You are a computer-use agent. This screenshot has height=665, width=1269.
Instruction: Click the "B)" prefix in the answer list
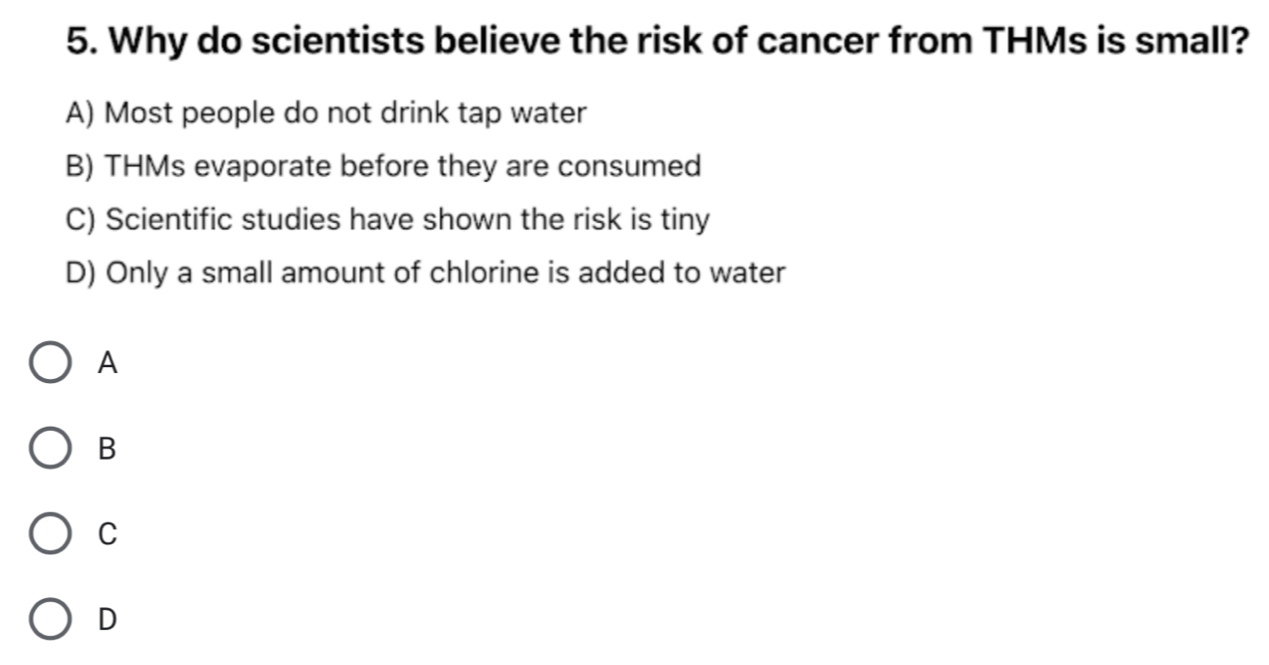coord(79,166)
